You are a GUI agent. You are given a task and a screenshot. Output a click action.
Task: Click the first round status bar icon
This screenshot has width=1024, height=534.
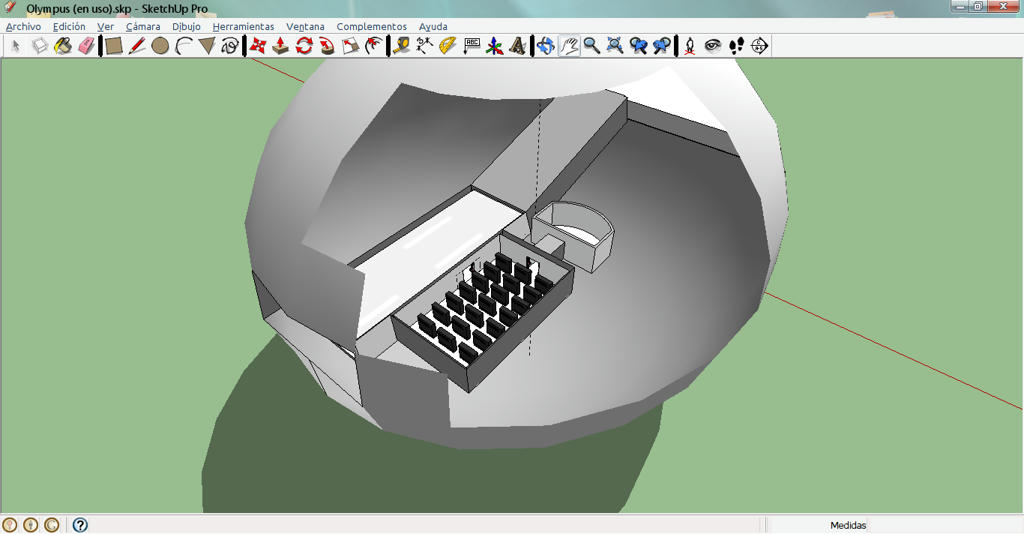point(10,525)
